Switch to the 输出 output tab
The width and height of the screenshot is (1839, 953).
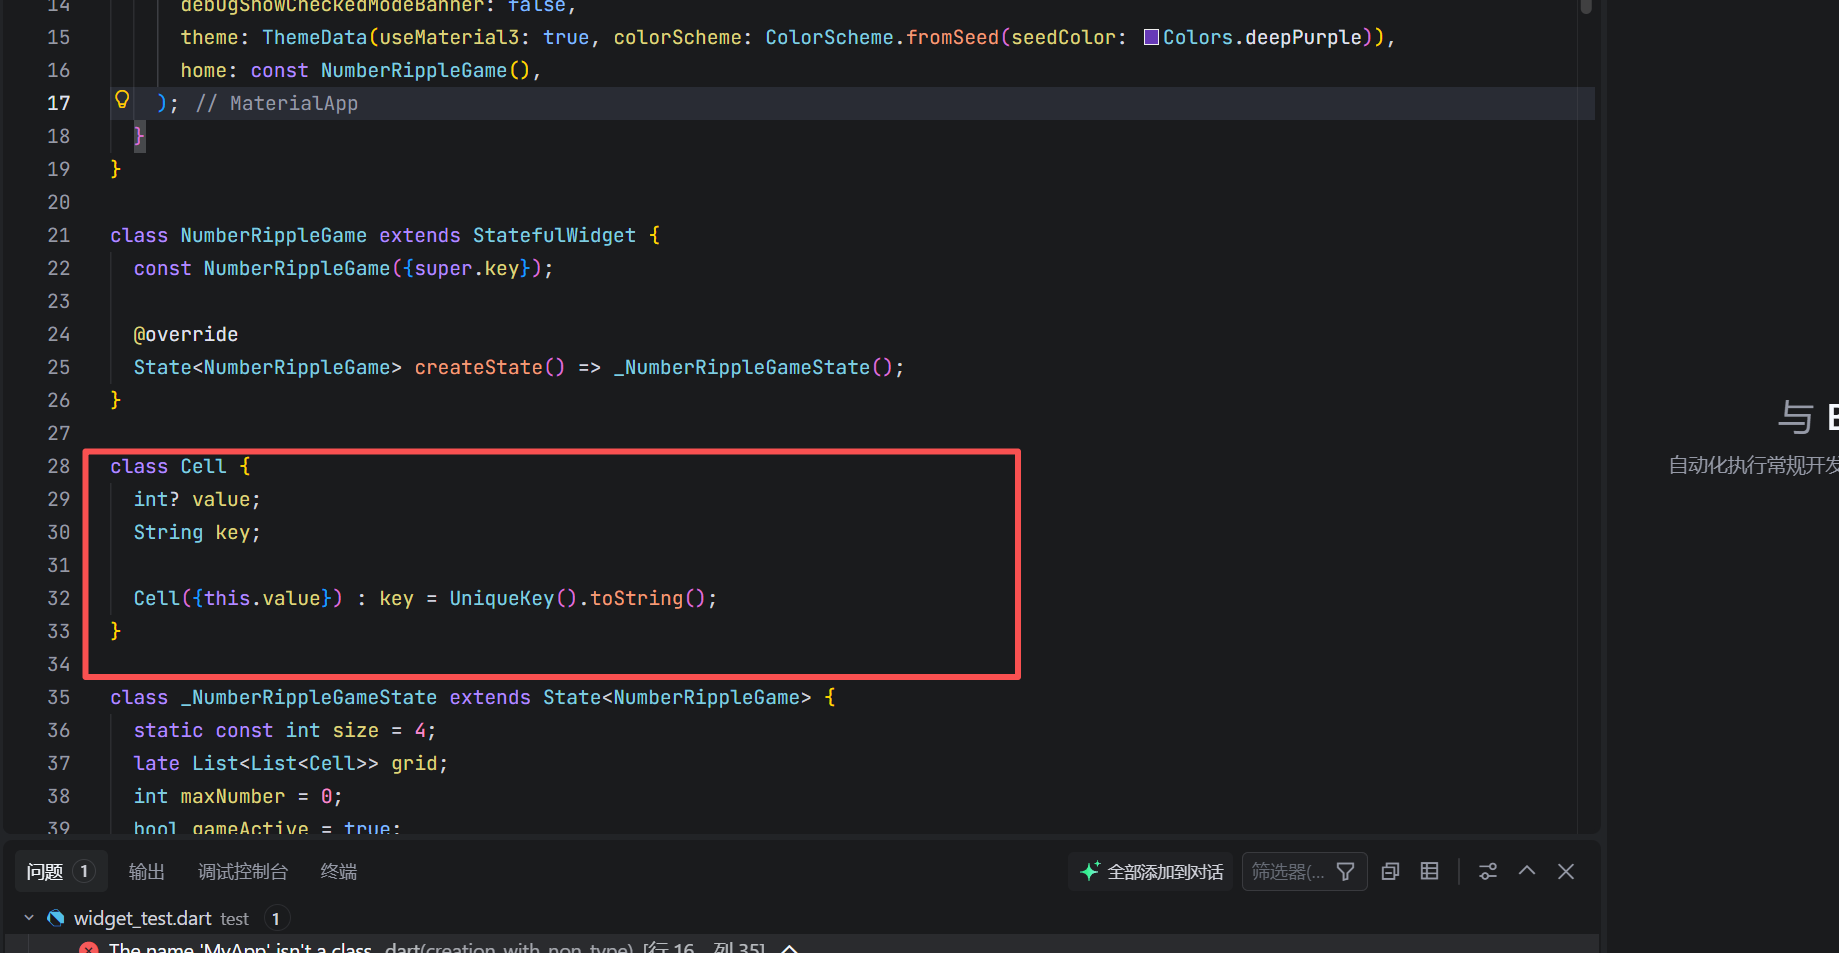point(147,872)
